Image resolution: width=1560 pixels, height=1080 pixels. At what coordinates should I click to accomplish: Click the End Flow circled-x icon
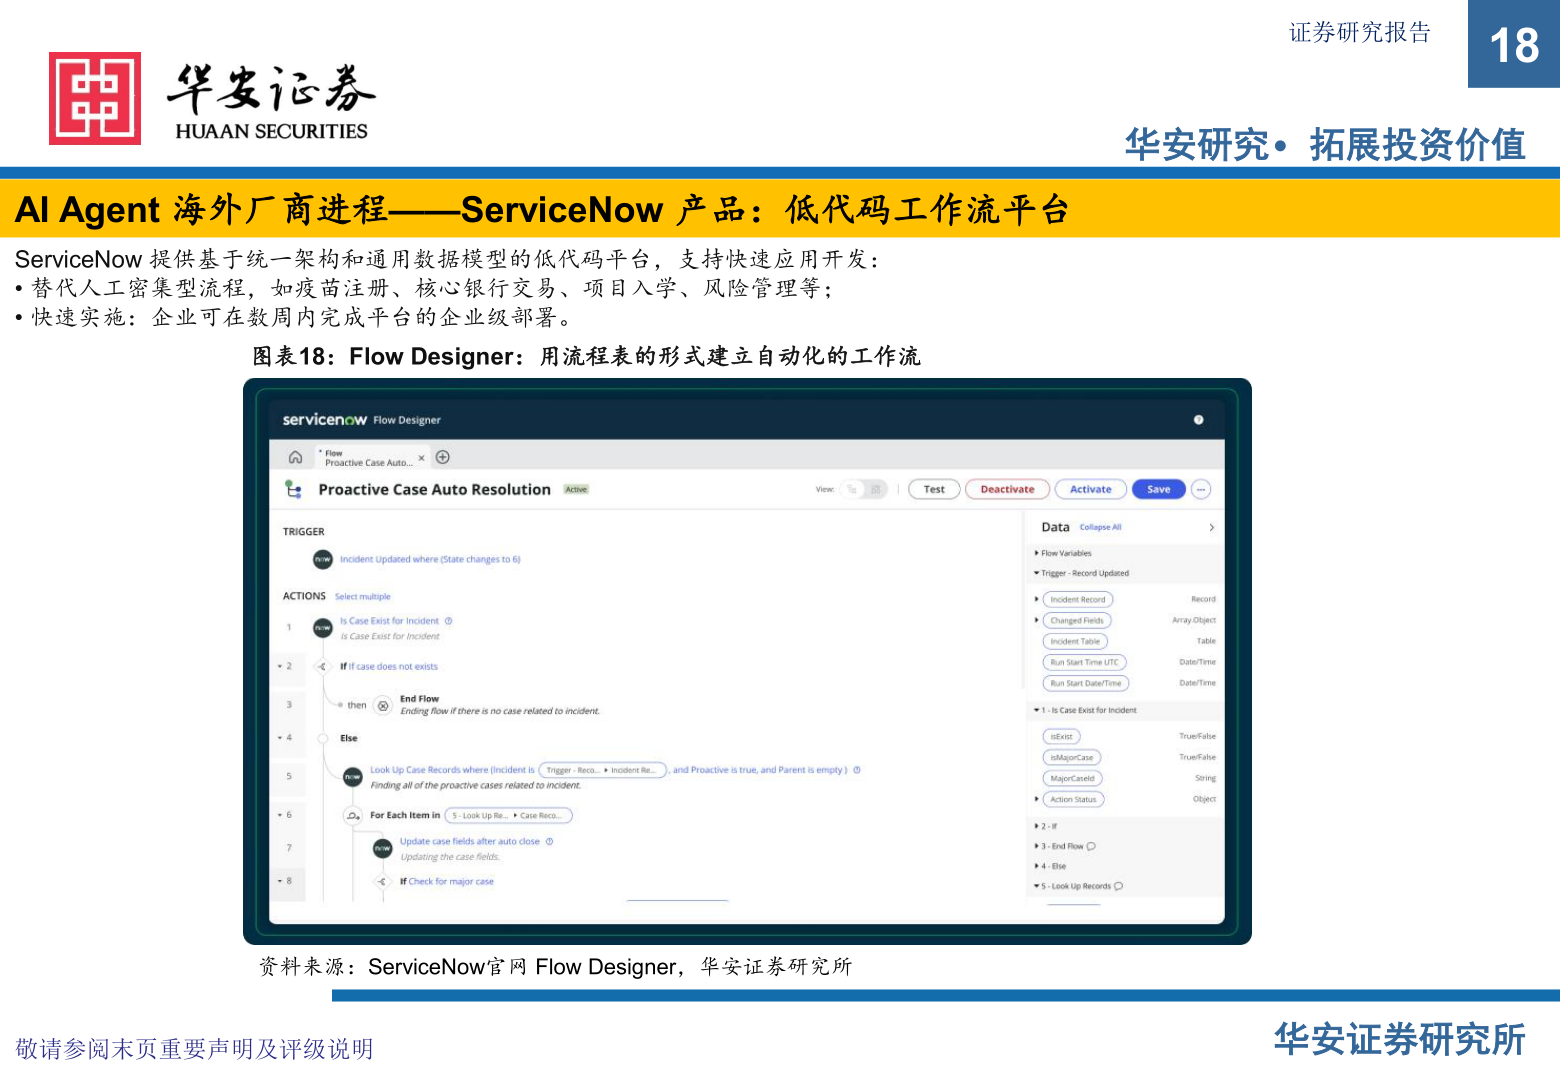[x=383, y=705]
